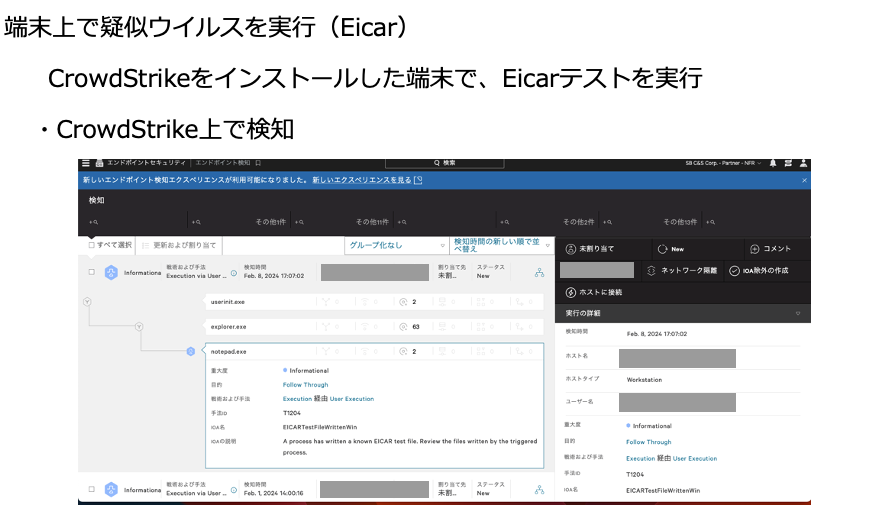Screen dimensions: 886x530
Task: Click info icon beside Execution via User in Feb. 1 row
Action: coord(233,490)
